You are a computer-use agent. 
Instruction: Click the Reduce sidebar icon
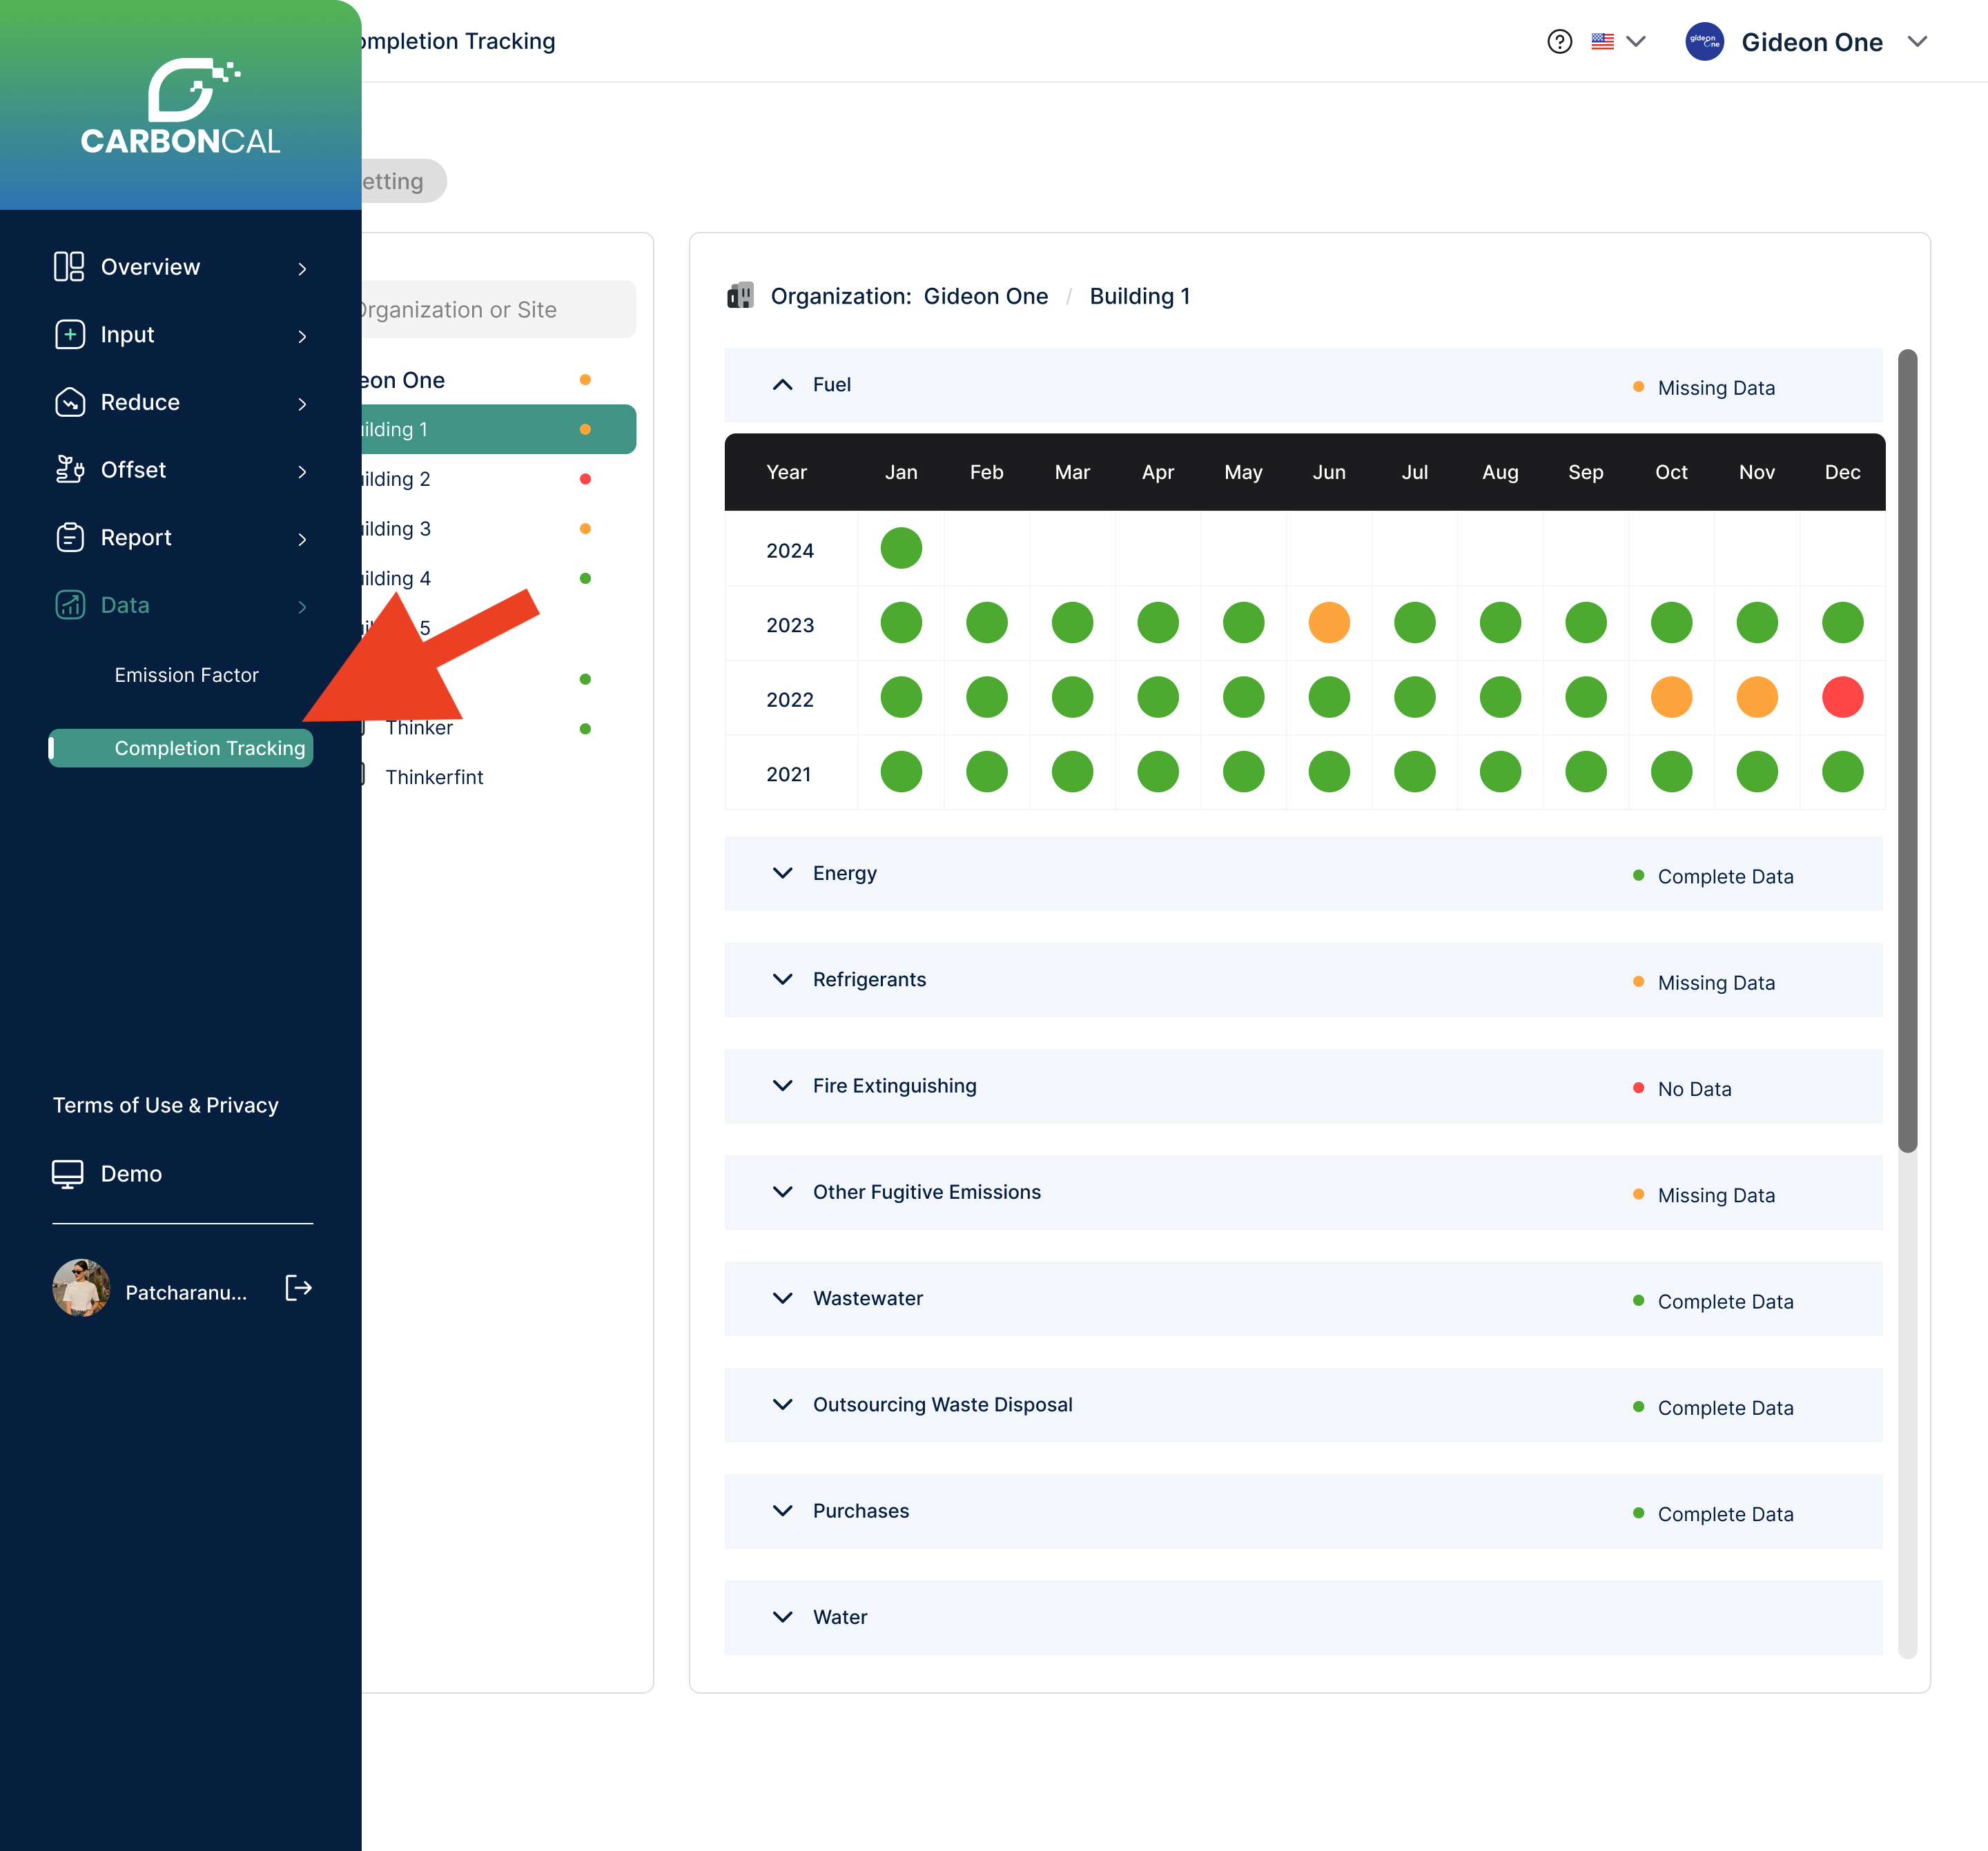pos(69,402)
